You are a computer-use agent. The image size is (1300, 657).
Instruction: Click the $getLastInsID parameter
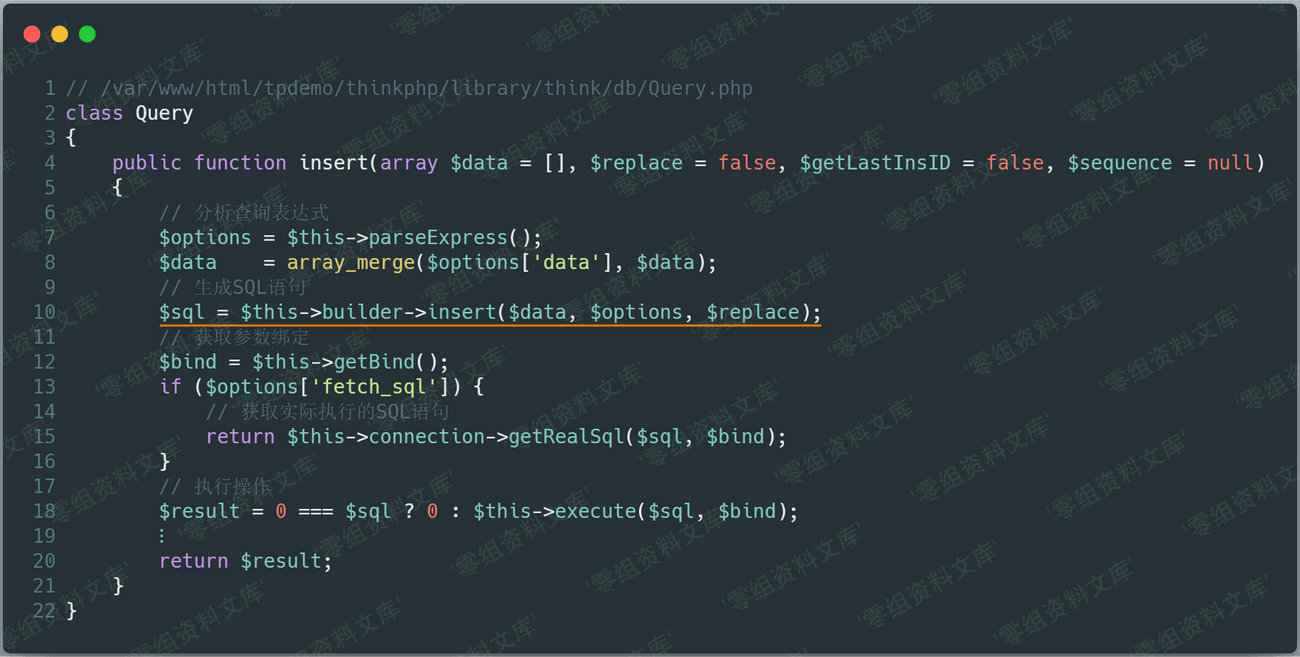tap(875, 163)
